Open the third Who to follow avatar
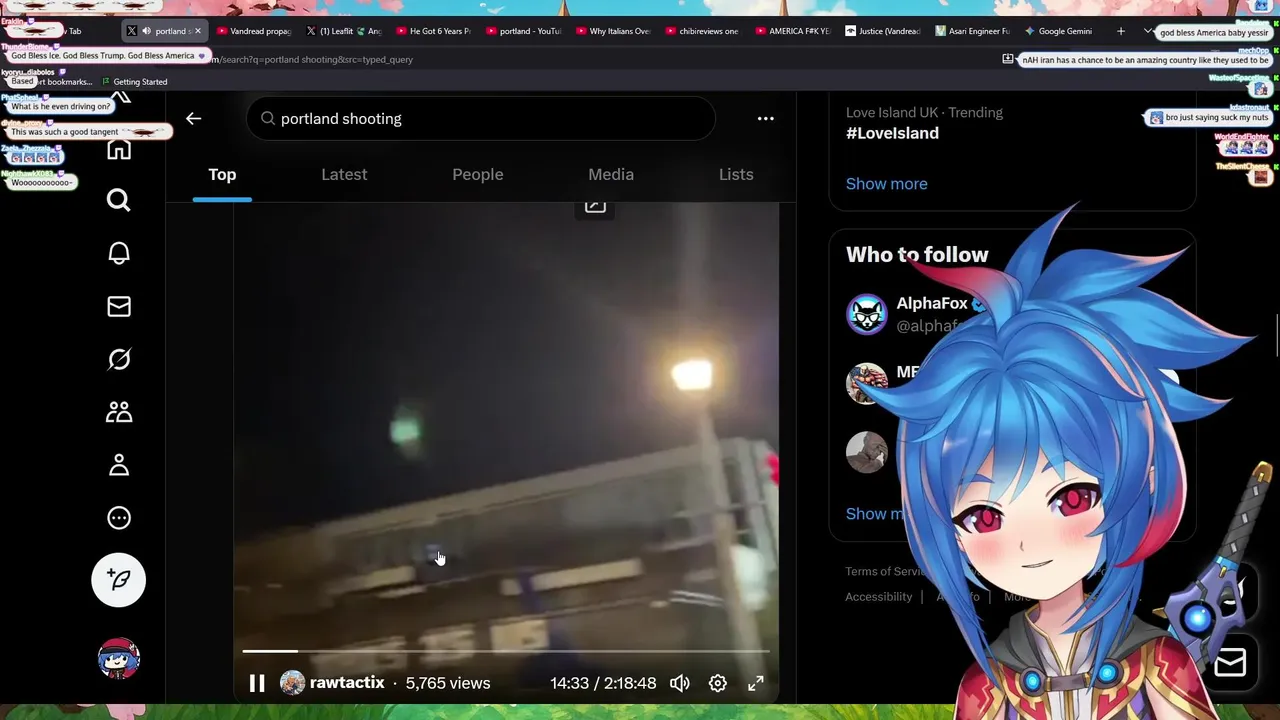This screenshot has height=720, width=1280. [x=867, y=451]
